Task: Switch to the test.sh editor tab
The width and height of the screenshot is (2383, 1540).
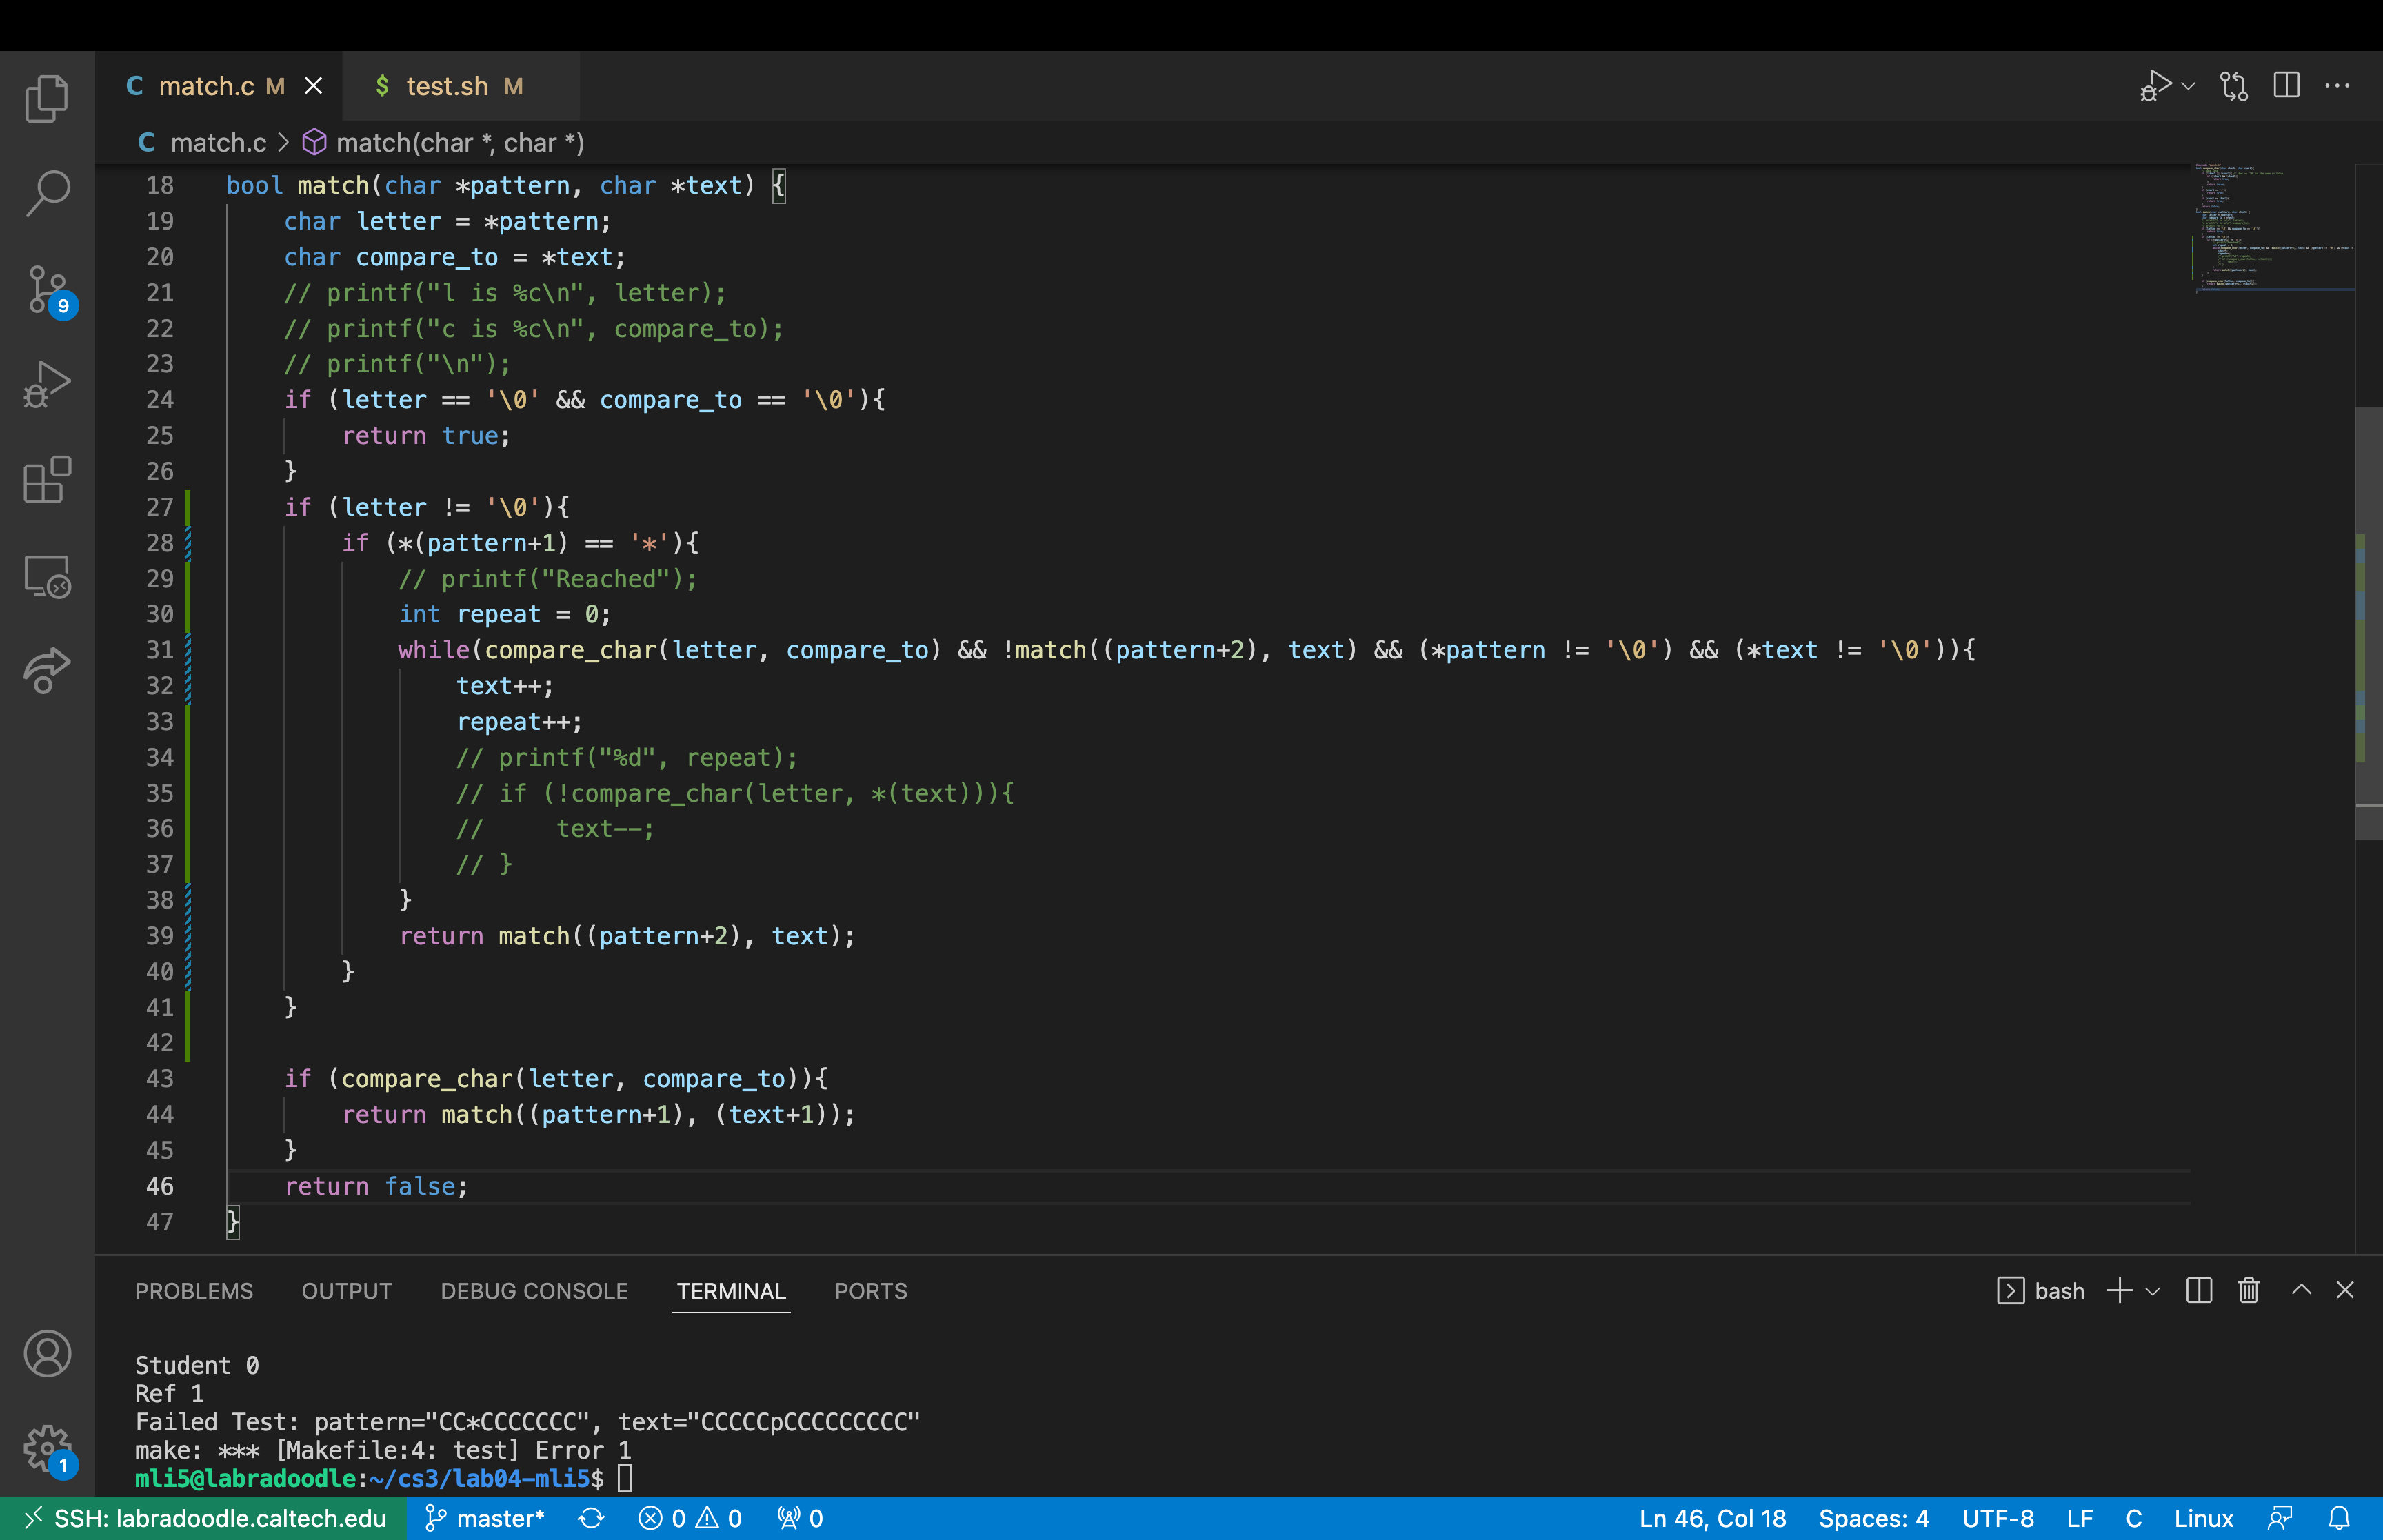Action: tap(447, 86)
